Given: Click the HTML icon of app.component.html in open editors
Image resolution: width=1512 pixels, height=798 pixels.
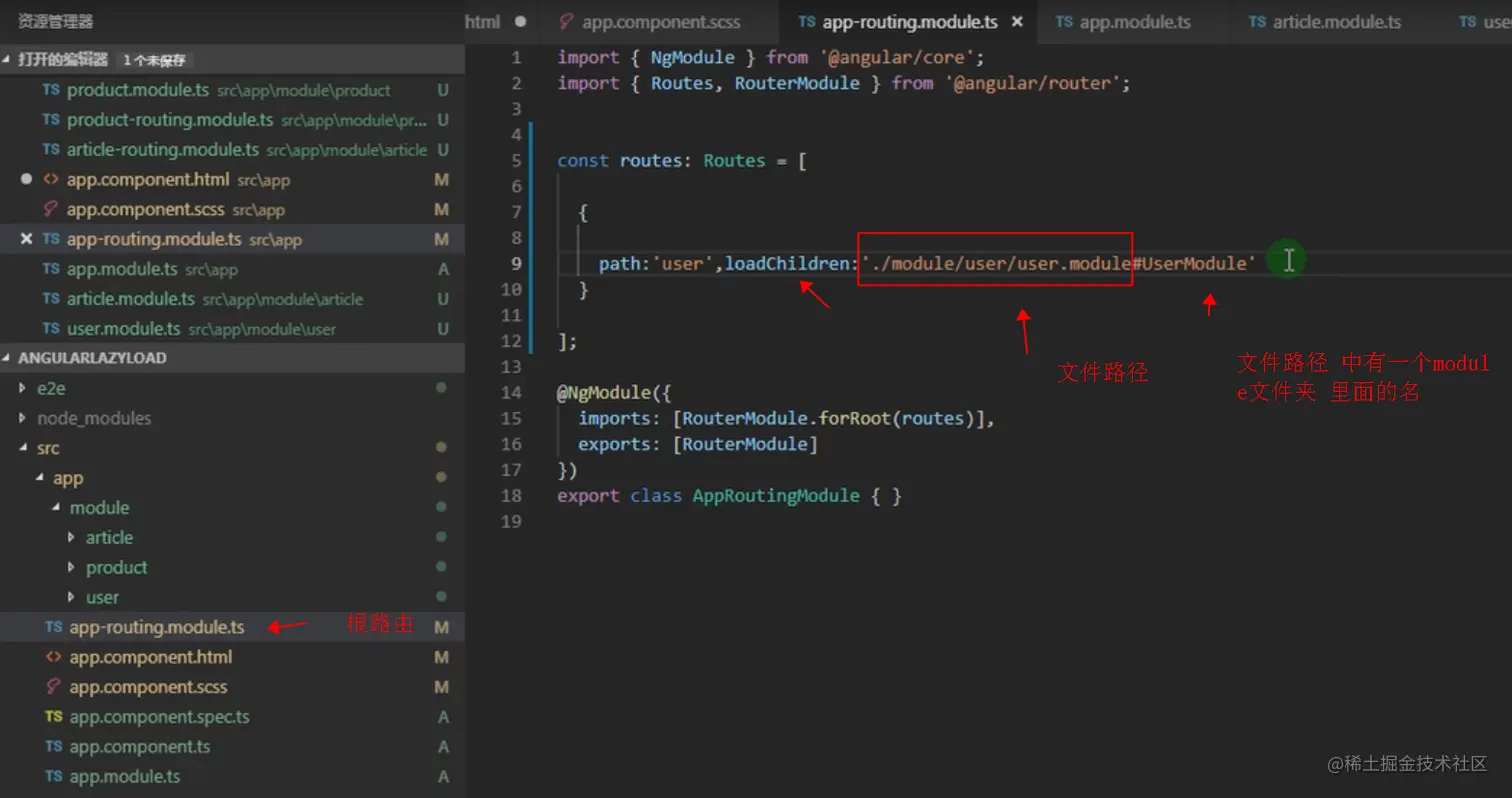Looking at the screenshot, I should click(x=51, y=179).
